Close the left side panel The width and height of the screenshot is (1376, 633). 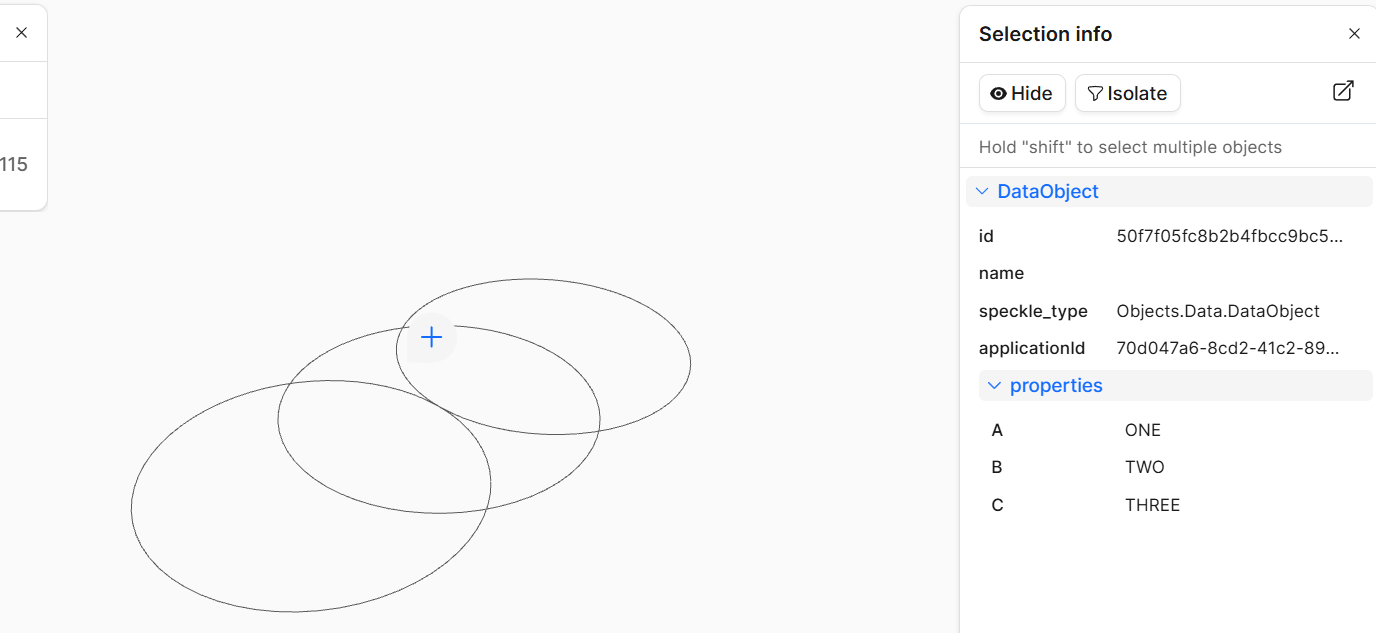[22, 33]
